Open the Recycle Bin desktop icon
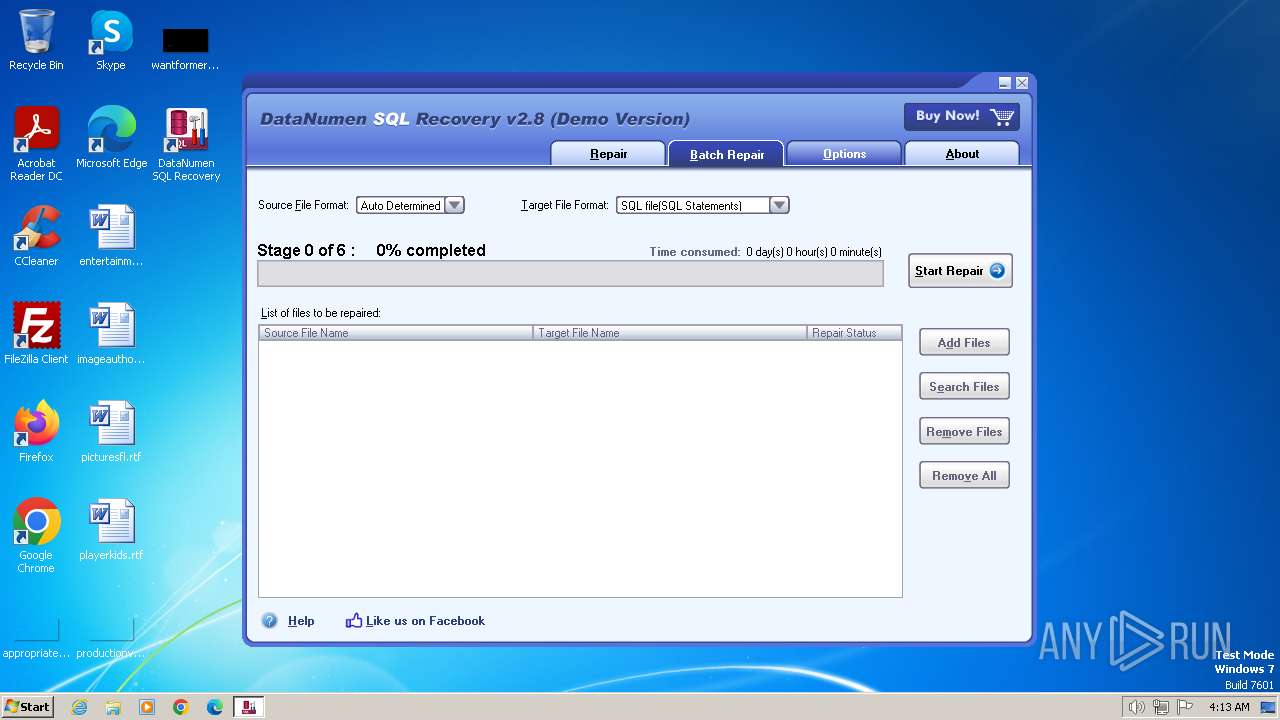This screenshot has height=720, width=1280. point(36,40)
